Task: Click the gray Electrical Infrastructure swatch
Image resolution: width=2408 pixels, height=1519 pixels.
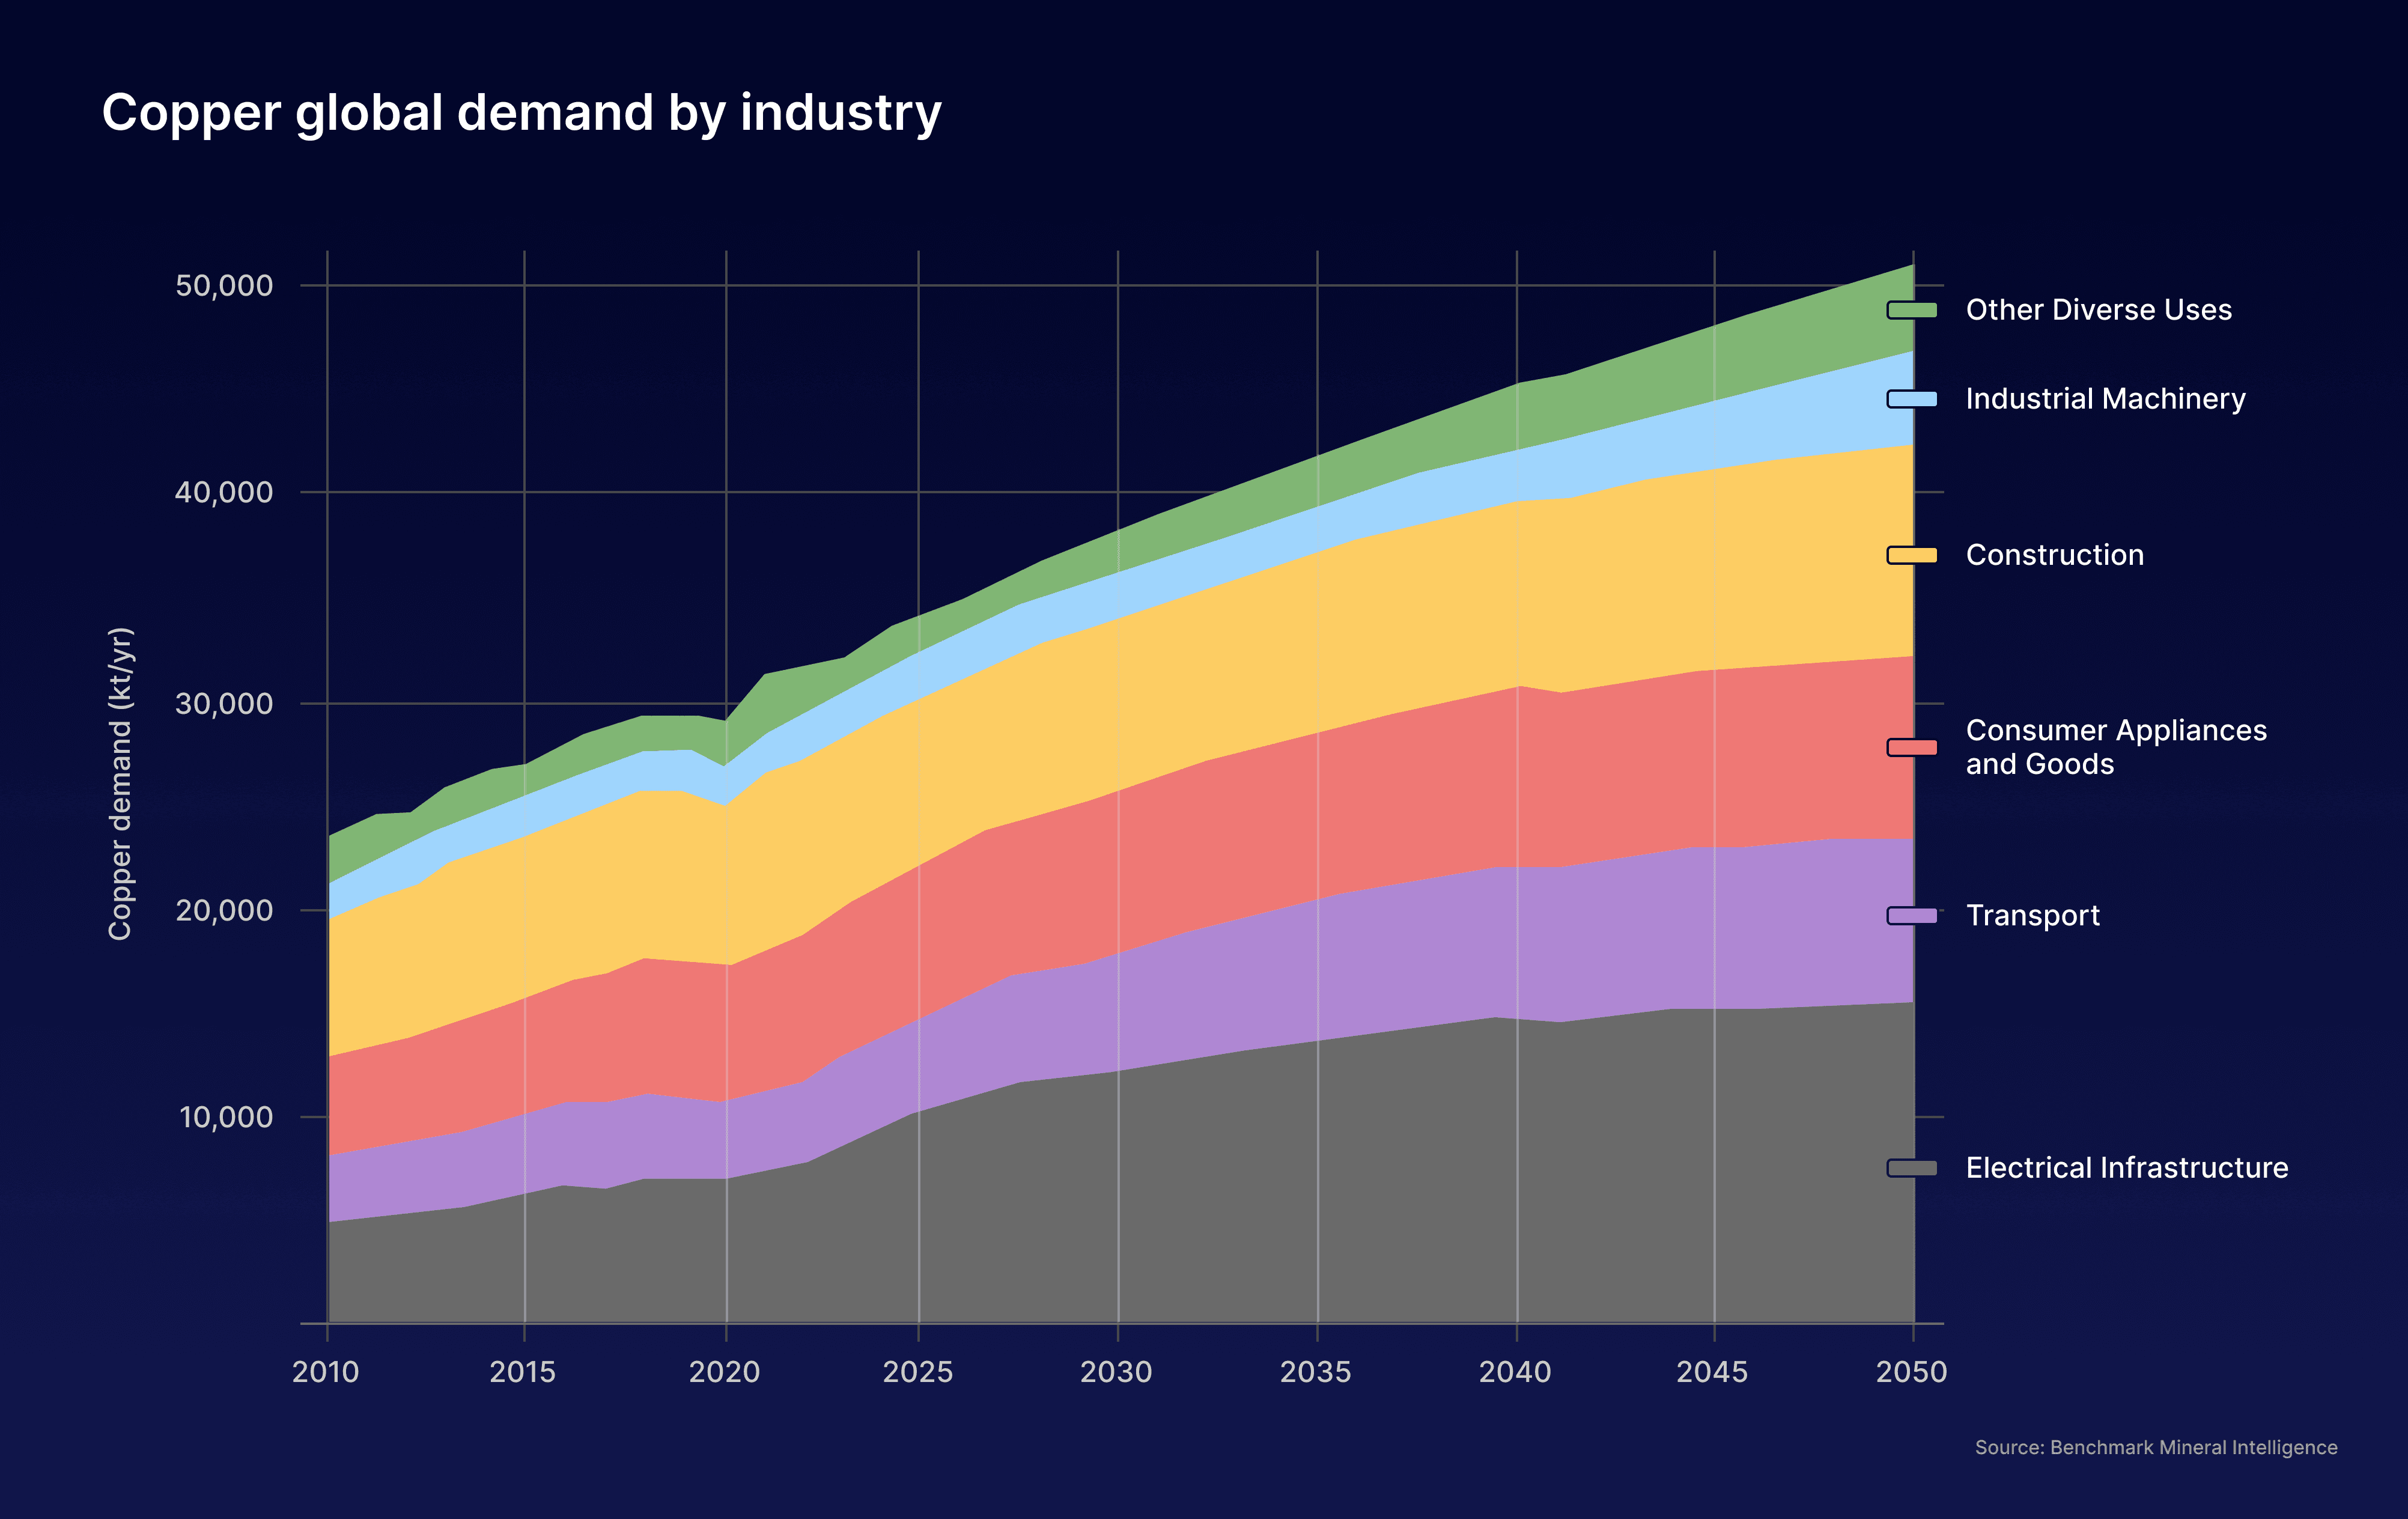Action: point(1911,1168)
